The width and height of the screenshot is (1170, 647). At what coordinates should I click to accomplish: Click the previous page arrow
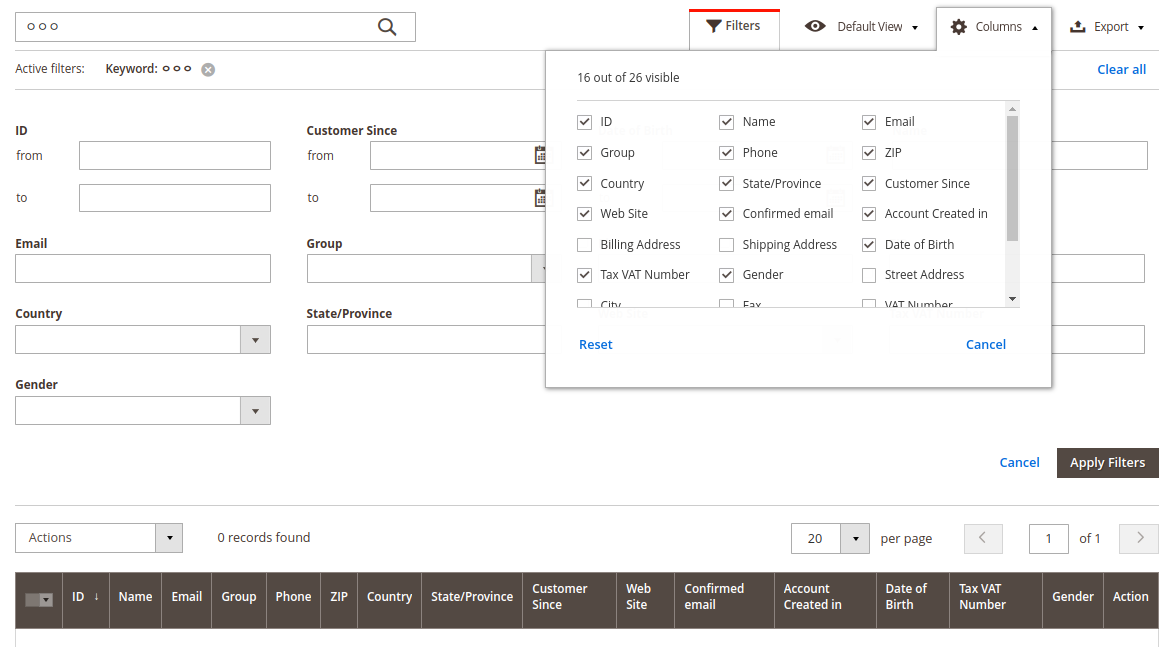coord(983,538)
